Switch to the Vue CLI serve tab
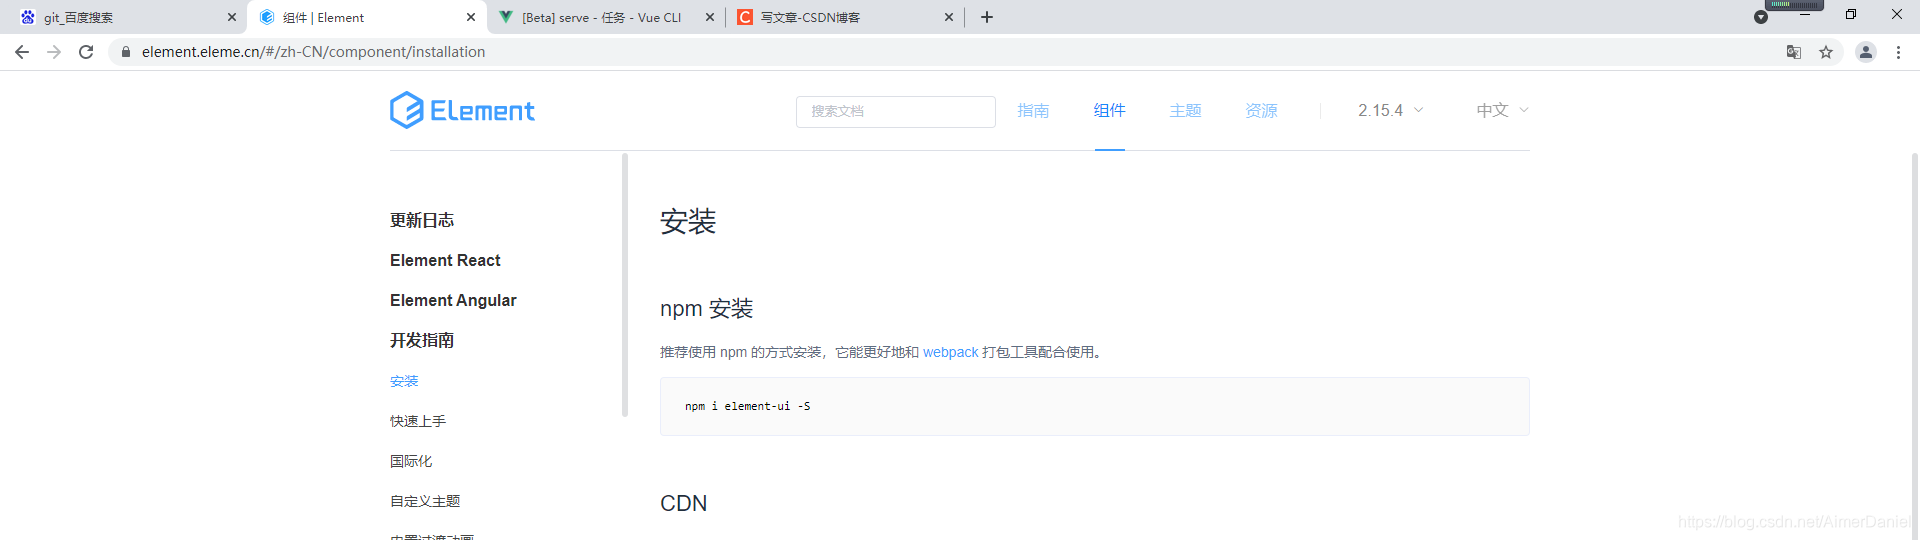 (x=606, y=17)
